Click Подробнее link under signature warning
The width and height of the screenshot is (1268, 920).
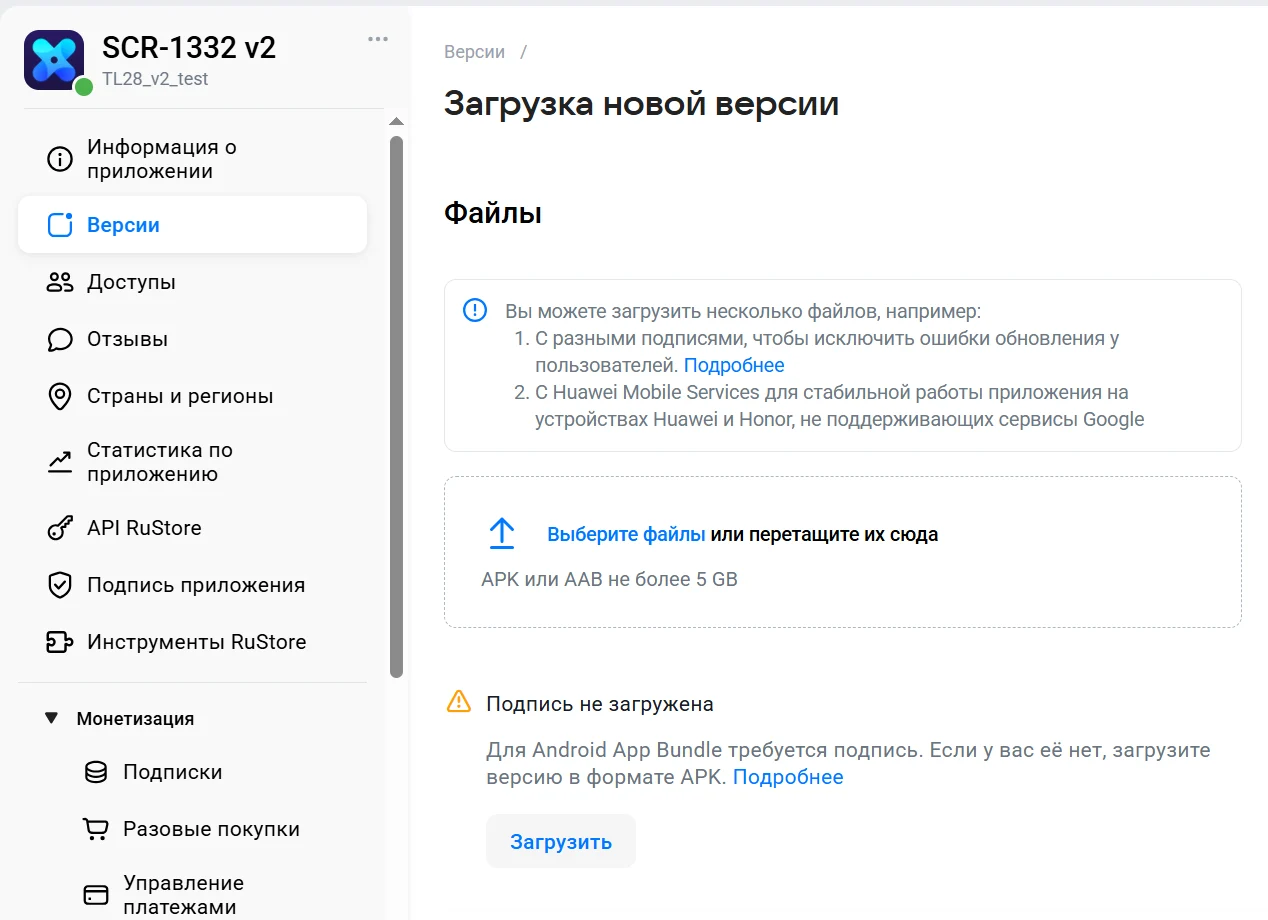pyautogui.click(x=788, y=777)
